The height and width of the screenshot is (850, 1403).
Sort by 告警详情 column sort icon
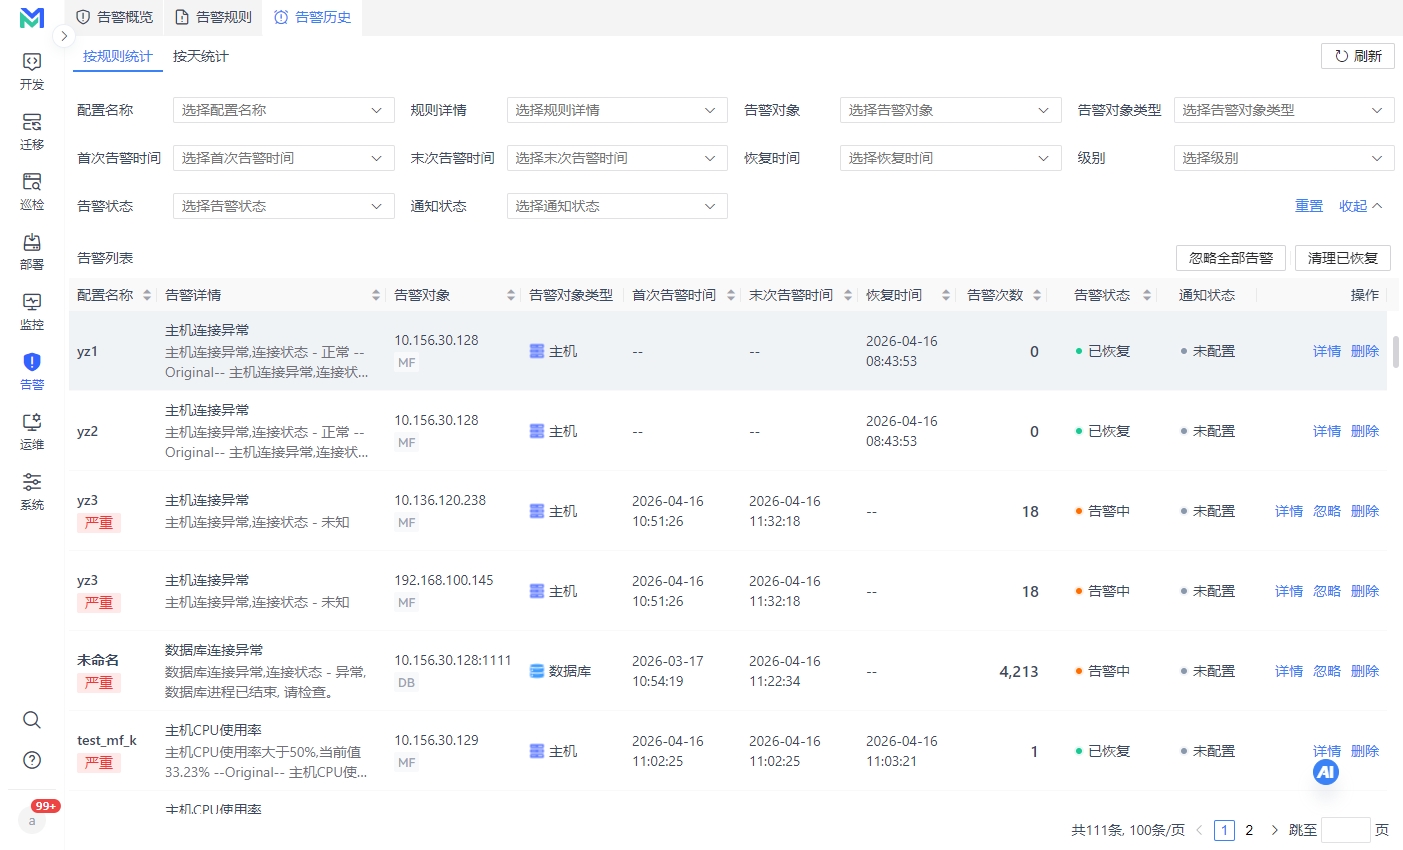click(376, 295)
